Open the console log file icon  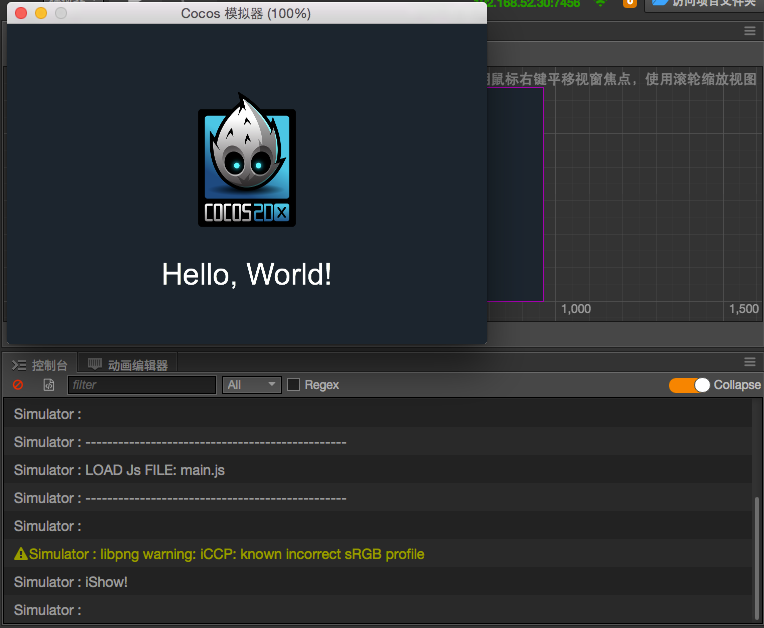pos(49,385)
